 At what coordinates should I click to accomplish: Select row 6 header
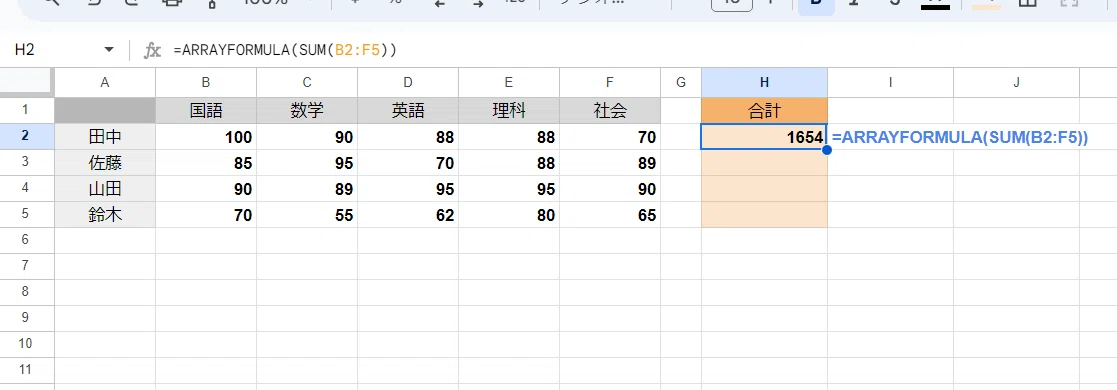pos(27,240)
